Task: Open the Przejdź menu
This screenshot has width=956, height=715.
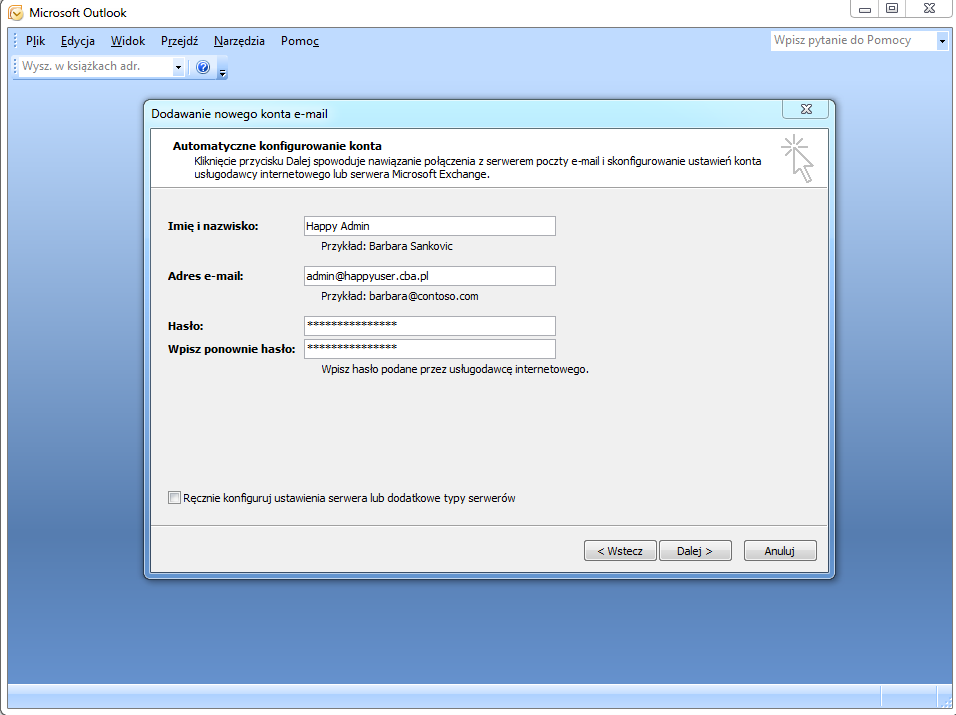Action: [x=179, y=41]
